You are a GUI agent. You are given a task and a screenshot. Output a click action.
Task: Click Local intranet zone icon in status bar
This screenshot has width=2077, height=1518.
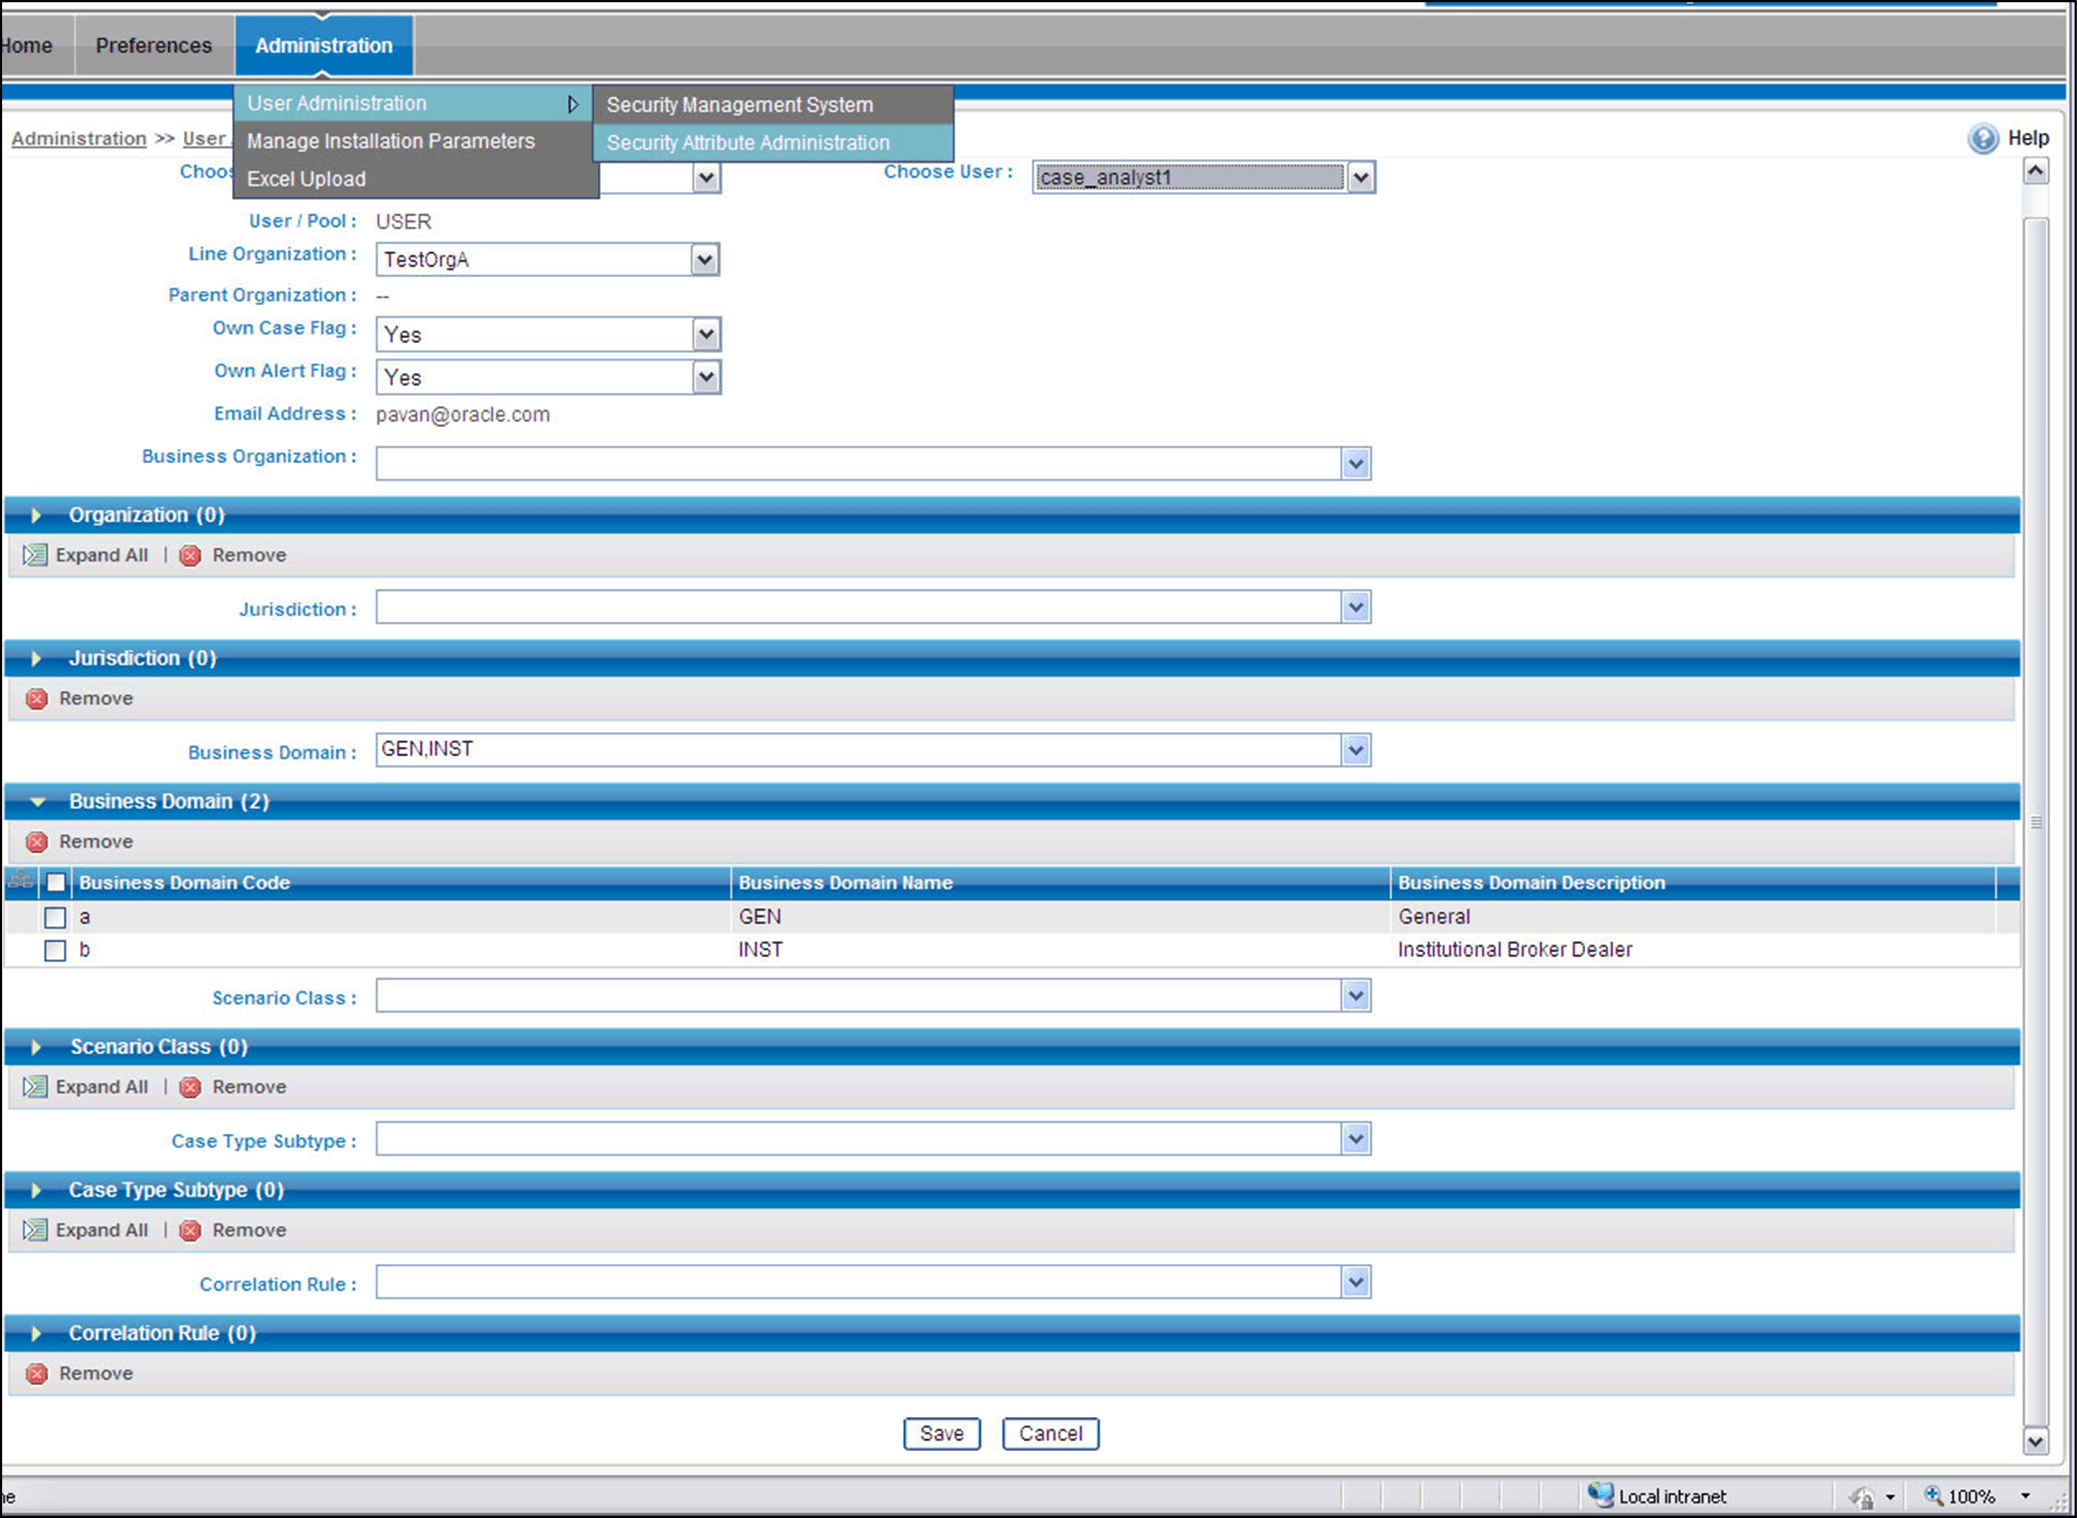click(x=1601, y=1495)
